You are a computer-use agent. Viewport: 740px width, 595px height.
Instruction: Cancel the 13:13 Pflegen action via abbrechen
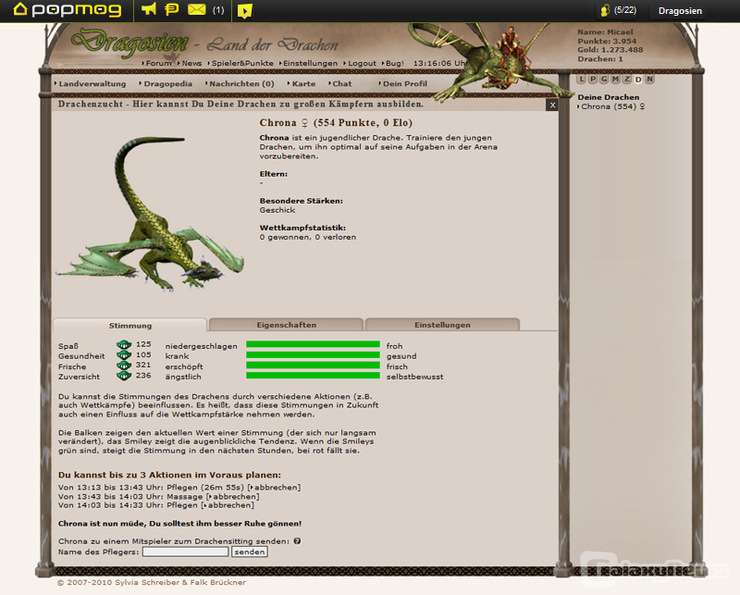click(x=275, y=487)
